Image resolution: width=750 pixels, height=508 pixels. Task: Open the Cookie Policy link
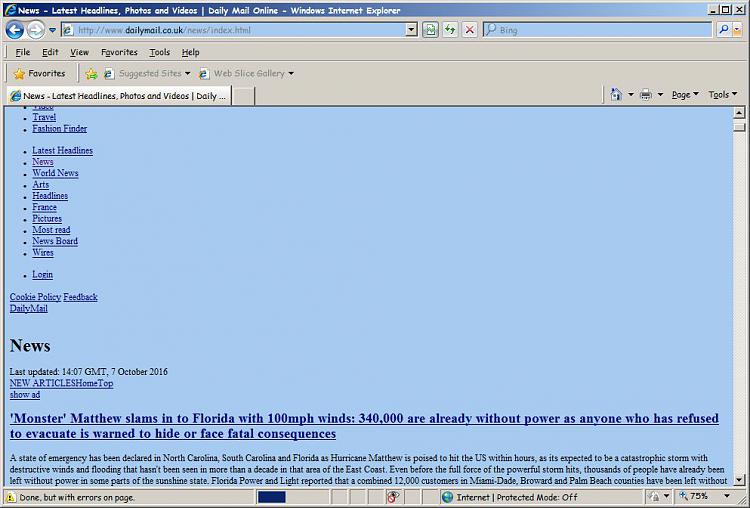[x=35, y=297]
